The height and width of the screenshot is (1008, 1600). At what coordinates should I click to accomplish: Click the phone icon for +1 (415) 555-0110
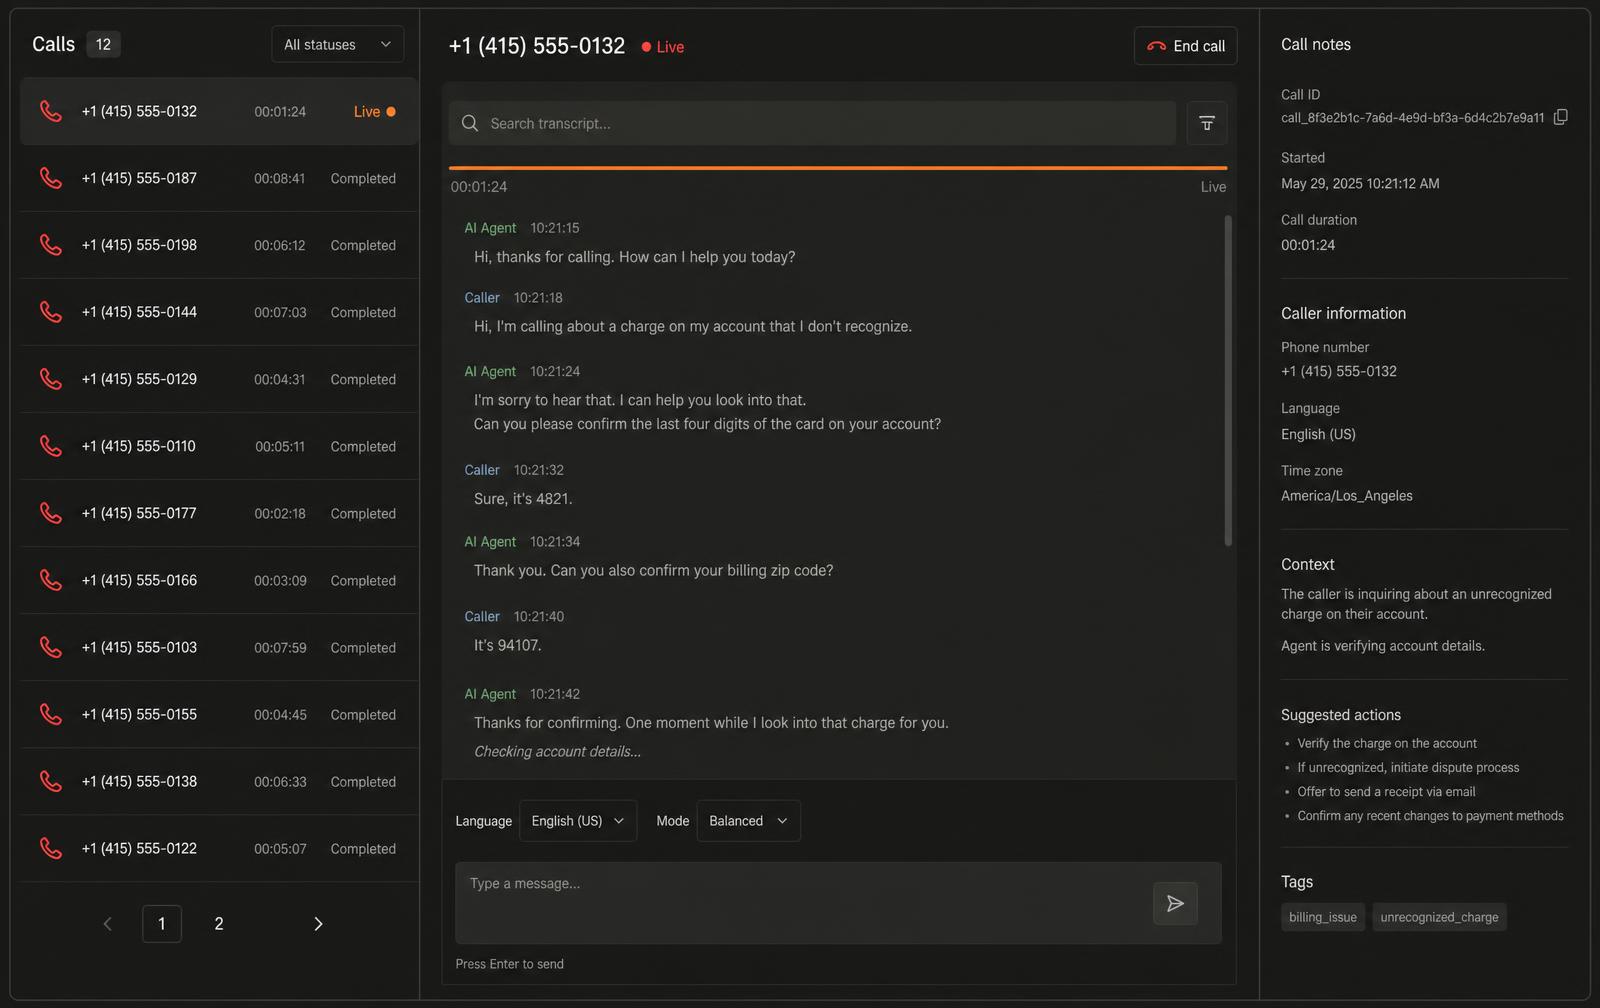point(50,446)
